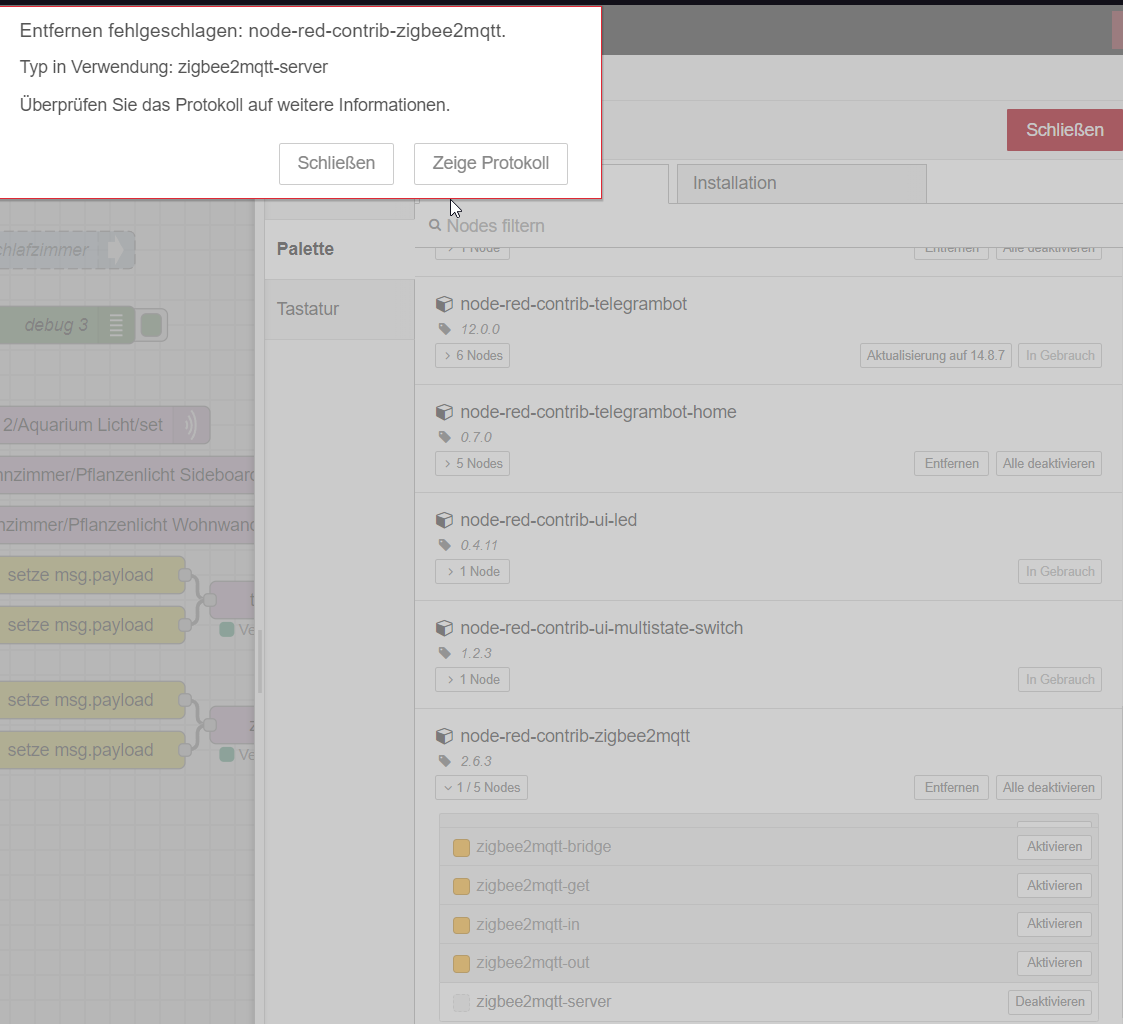The height and width of the screenshot is (1024, 1123).
Task: Click In Gebrauch for node-red-contrib-ui-multistate-switch
Action: (x=1060, y=680)
